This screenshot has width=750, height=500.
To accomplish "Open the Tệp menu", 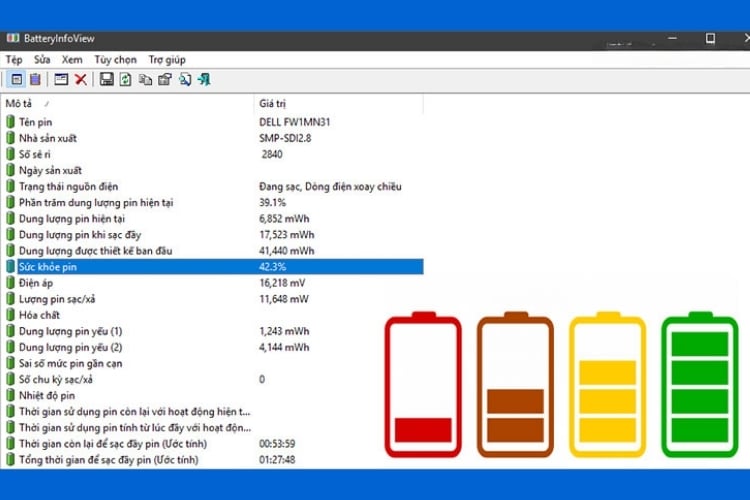I will pos(15,59).
